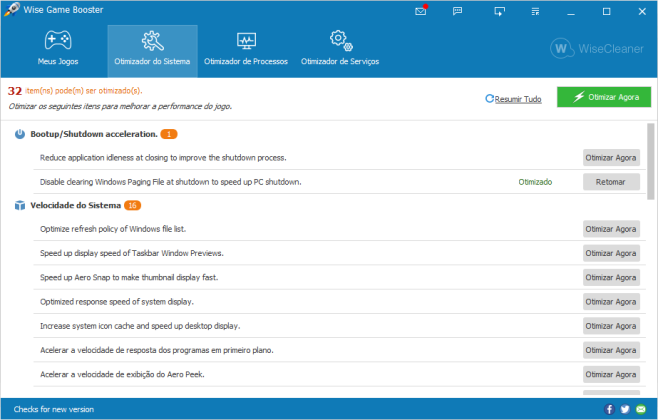Switch to Meus Jogos tab
The image size is (658, 420).
58,51
